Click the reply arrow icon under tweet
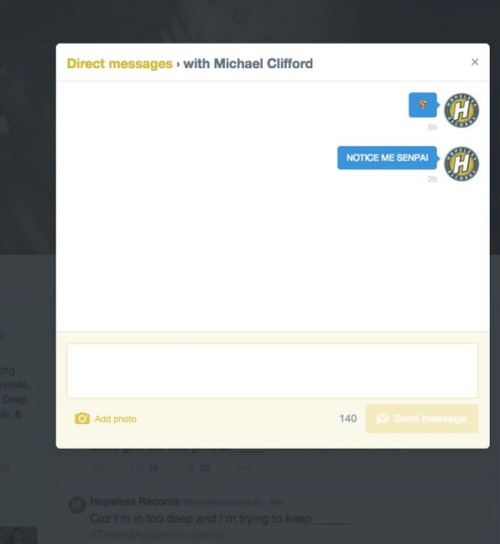 [x=97, y=468]
